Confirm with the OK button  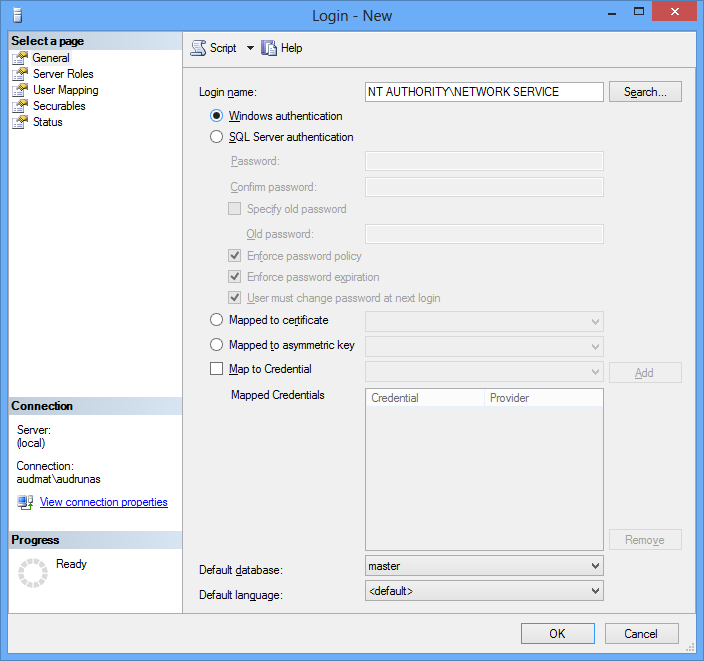558,634
